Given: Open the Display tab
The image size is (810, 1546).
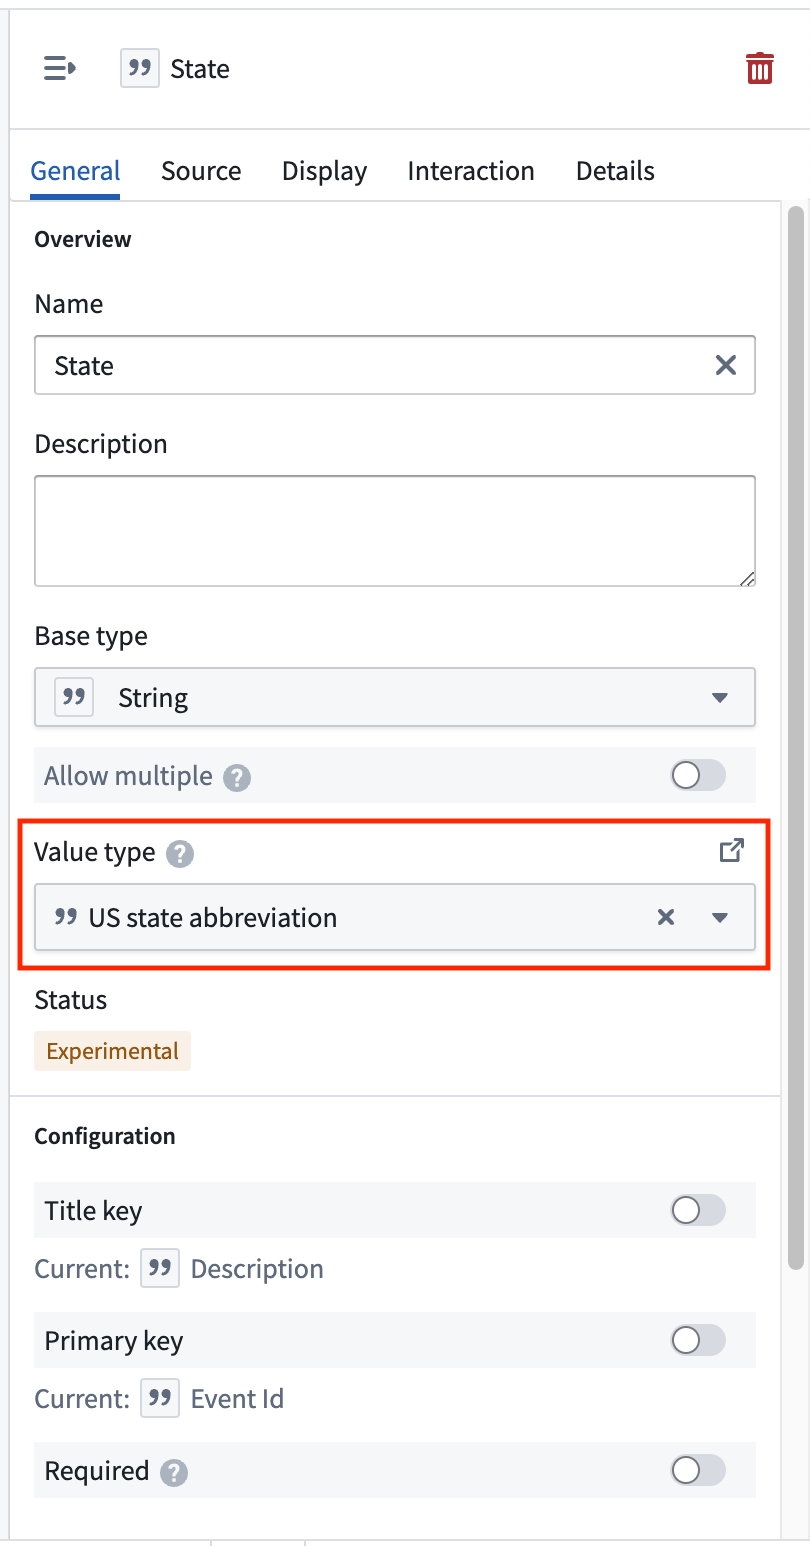Looking at the screenshot, I should (x=324, y=171).
